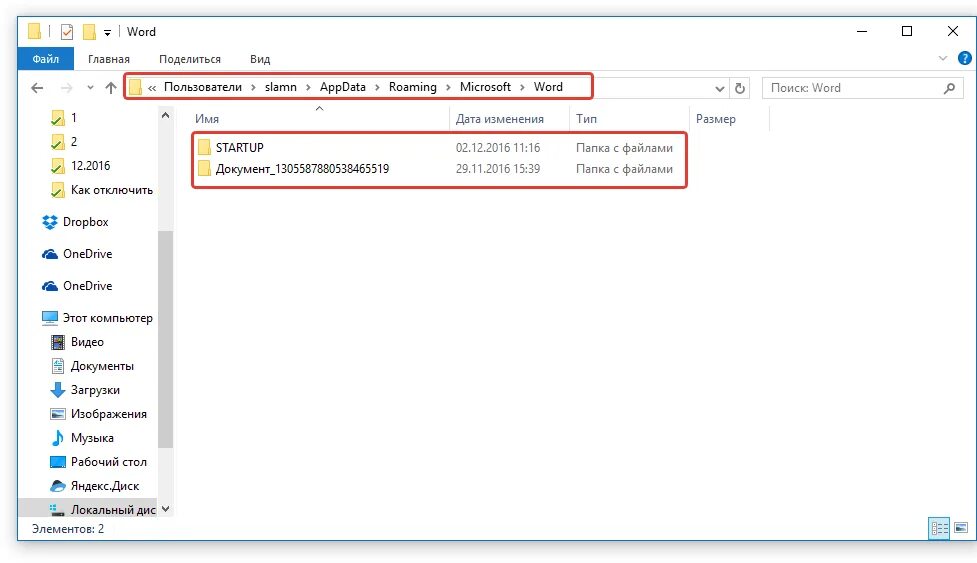The image size is (977, 563).
Task: Expand chevron after Пользователи in breadcrumb
Action: [253, 88]
